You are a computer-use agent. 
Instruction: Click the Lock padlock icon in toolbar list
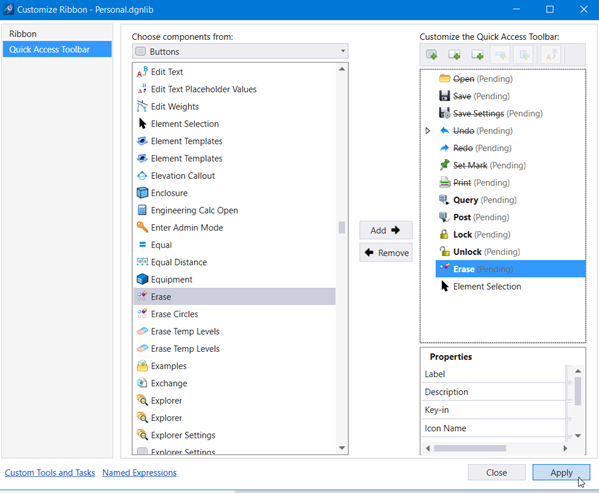click(444, 234)
